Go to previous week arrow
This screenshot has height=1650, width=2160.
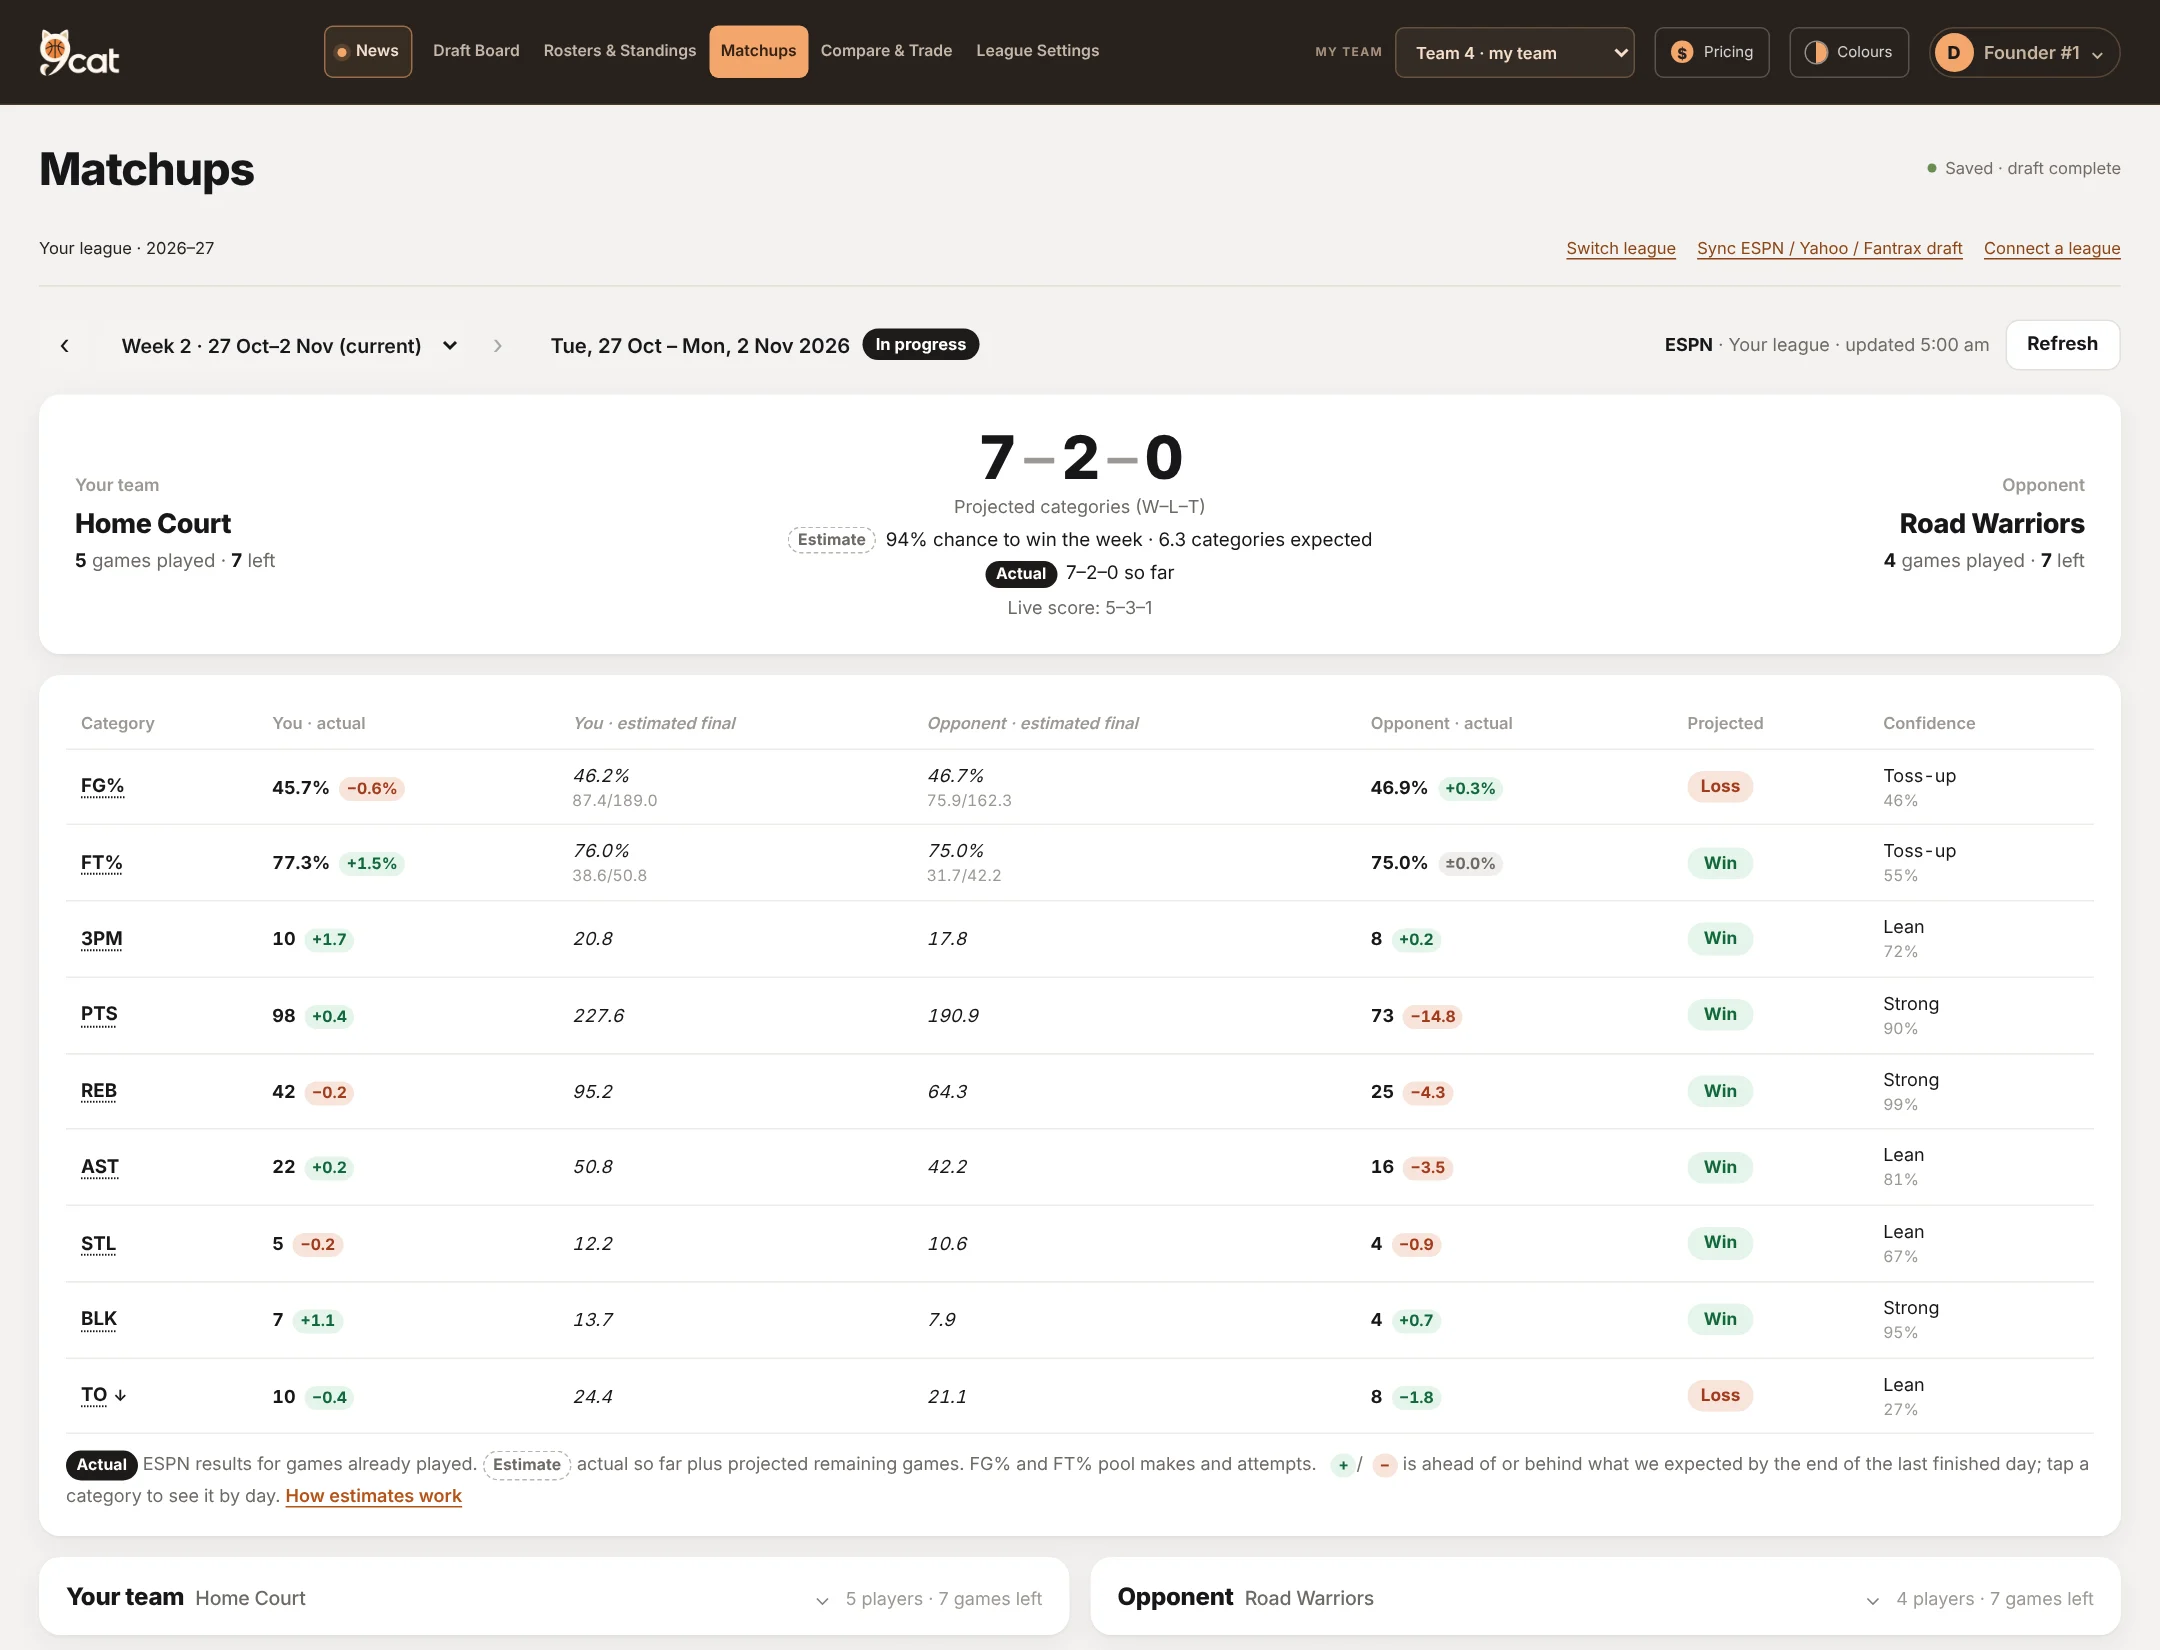[x=65, y=346]
